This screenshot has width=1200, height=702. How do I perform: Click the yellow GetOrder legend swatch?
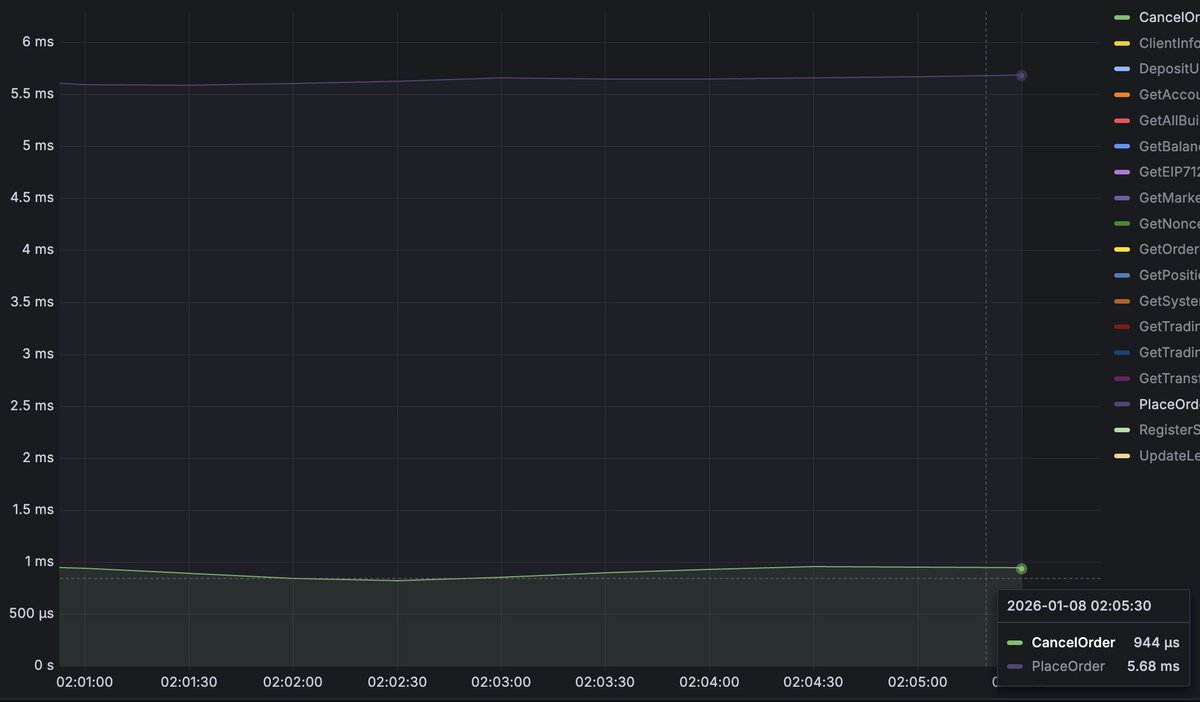click(x=1122, y=249)
